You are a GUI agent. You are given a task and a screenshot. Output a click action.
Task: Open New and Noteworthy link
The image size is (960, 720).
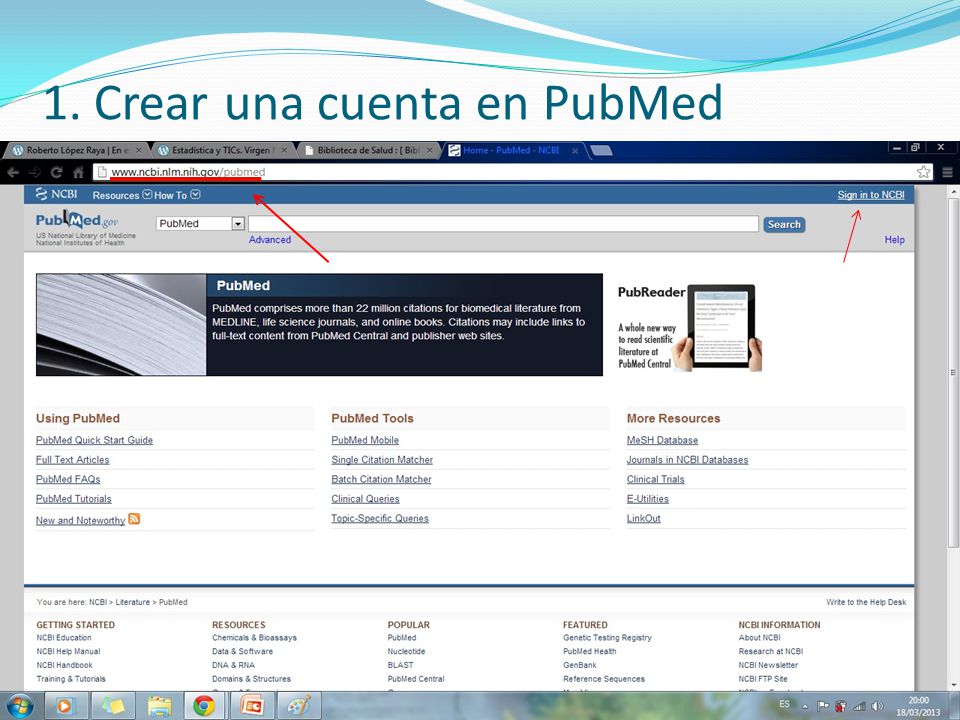[80, 520]
